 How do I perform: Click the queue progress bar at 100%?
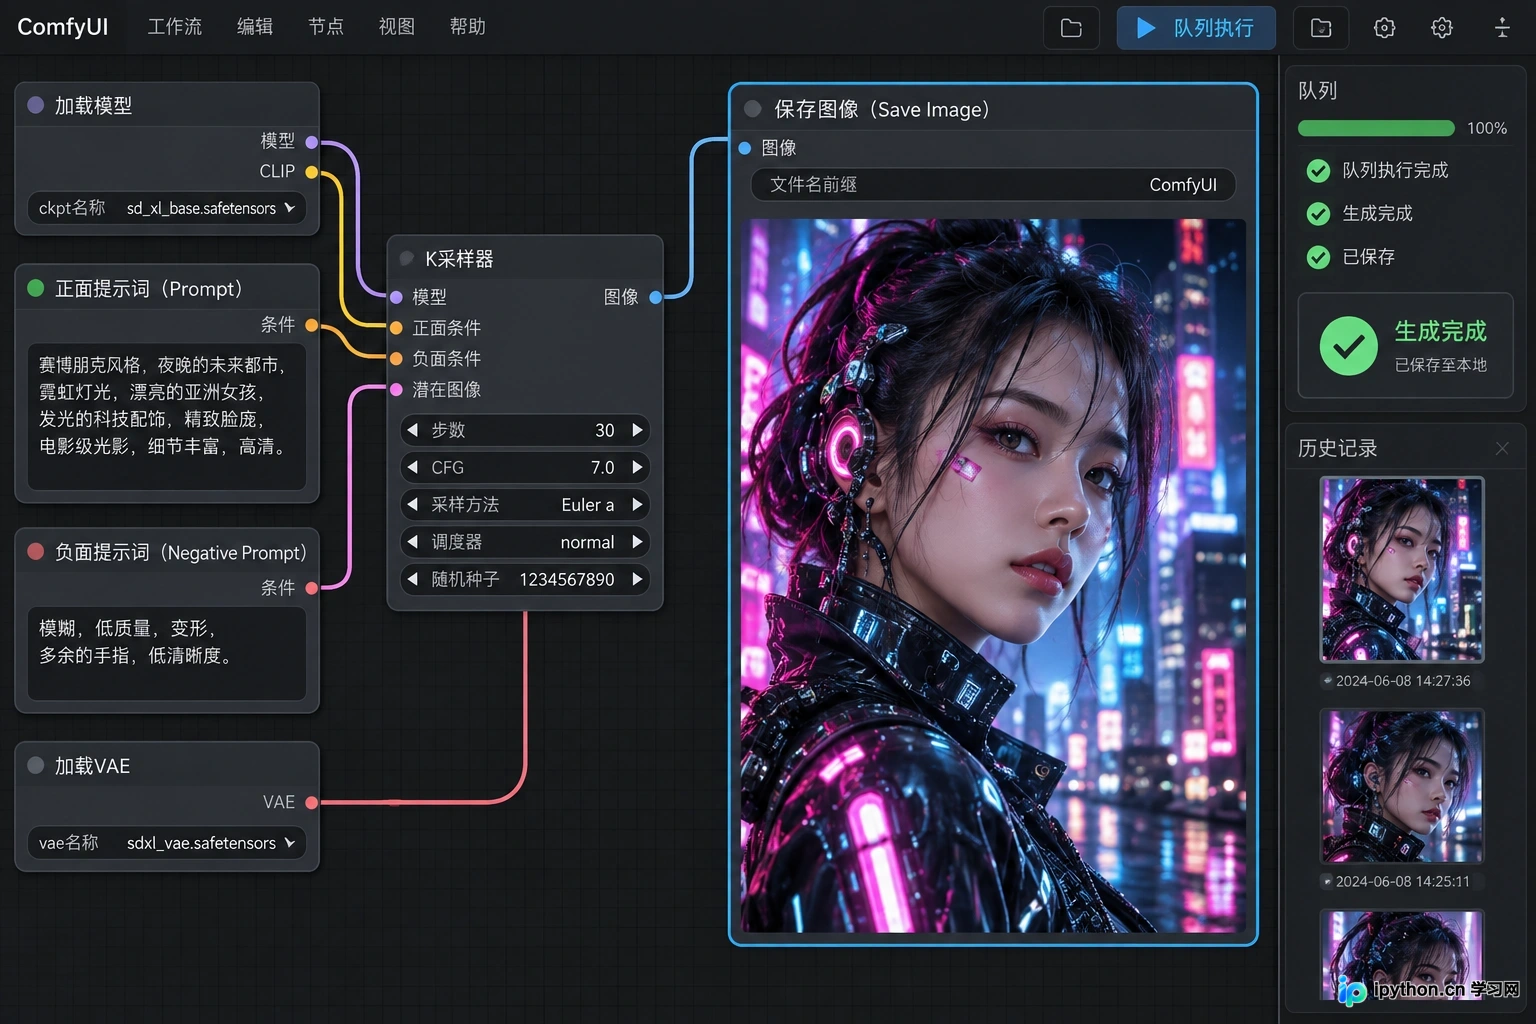[x=1376, y=128]
